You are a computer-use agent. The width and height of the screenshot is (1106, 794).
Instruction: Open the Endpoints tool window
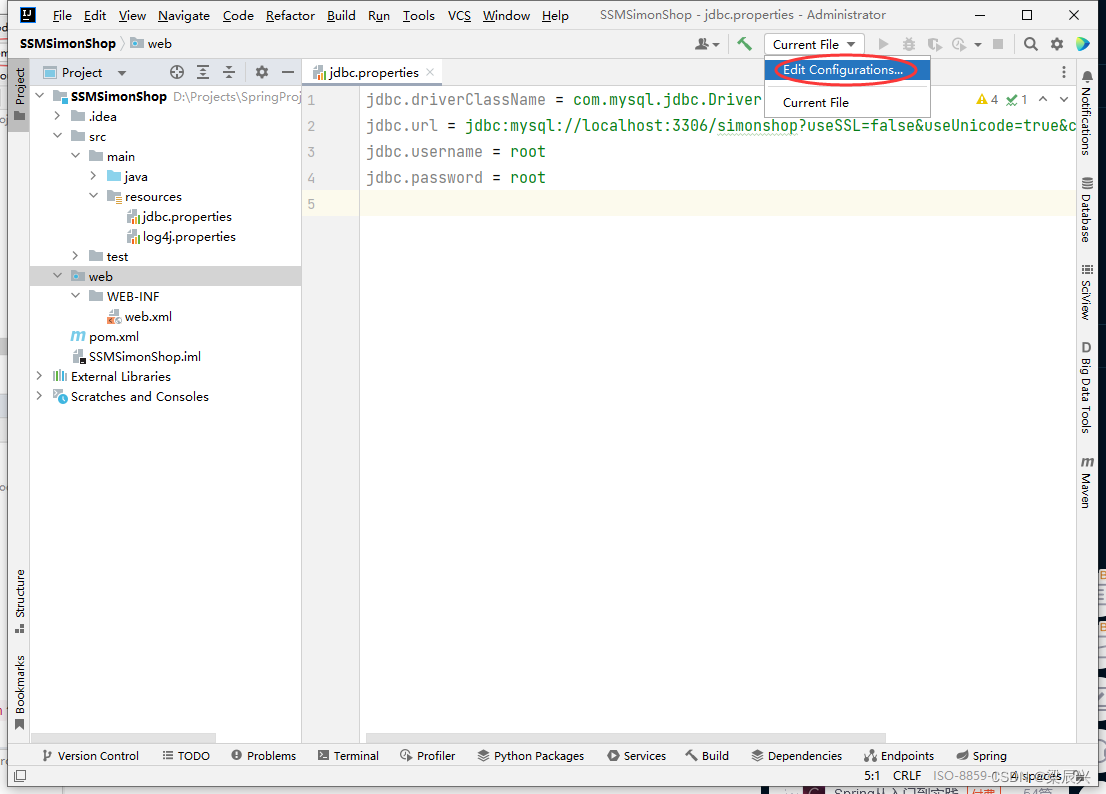[899, 755]
